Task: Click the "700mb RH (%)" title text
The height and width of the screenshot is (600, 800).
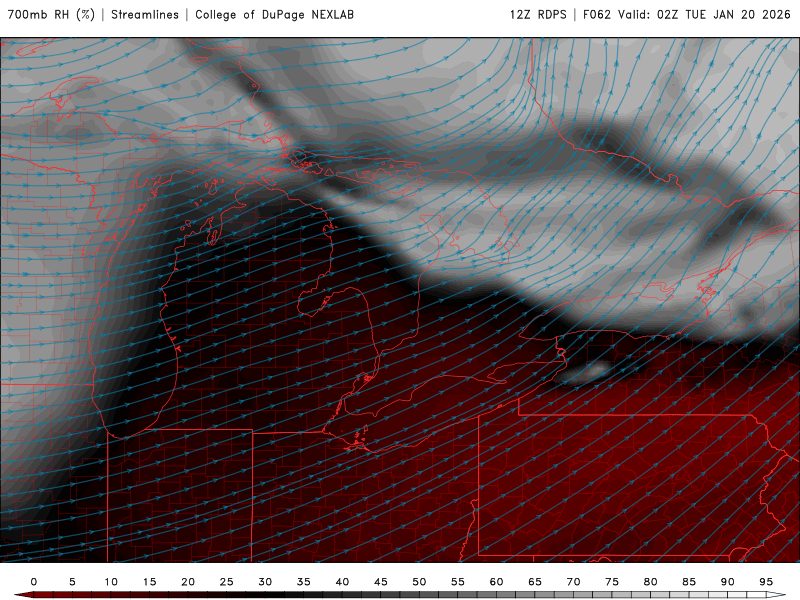Action: click(52, 15)
